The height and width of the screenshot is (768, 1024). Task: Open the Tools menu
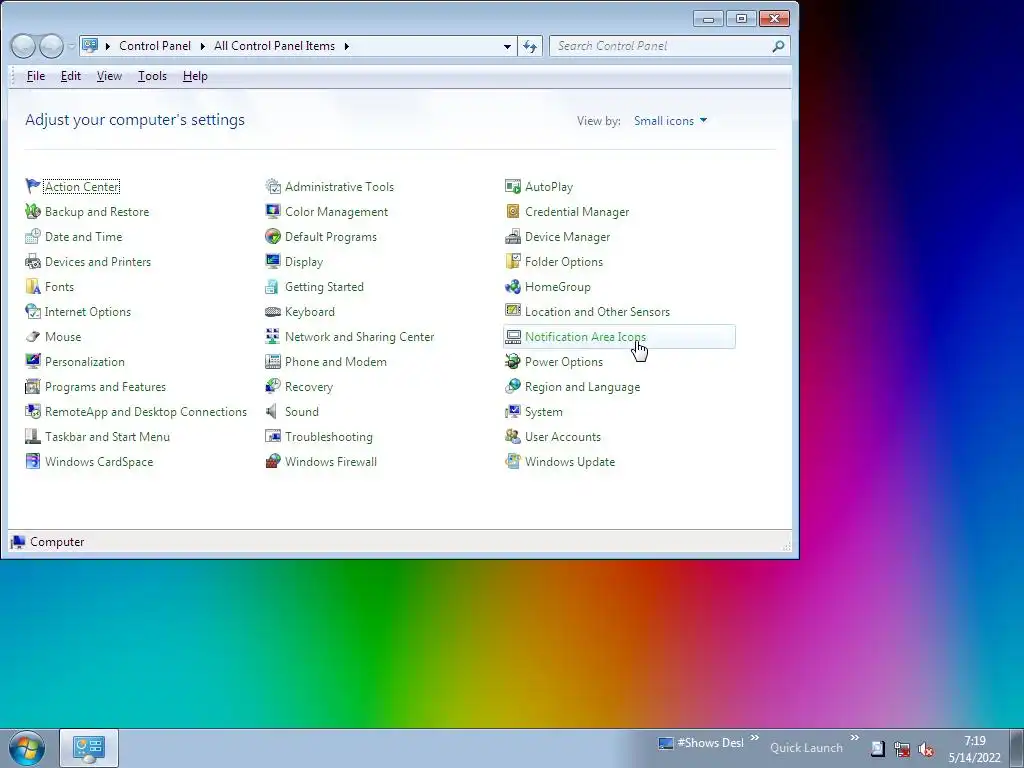[x=152, y=76]
